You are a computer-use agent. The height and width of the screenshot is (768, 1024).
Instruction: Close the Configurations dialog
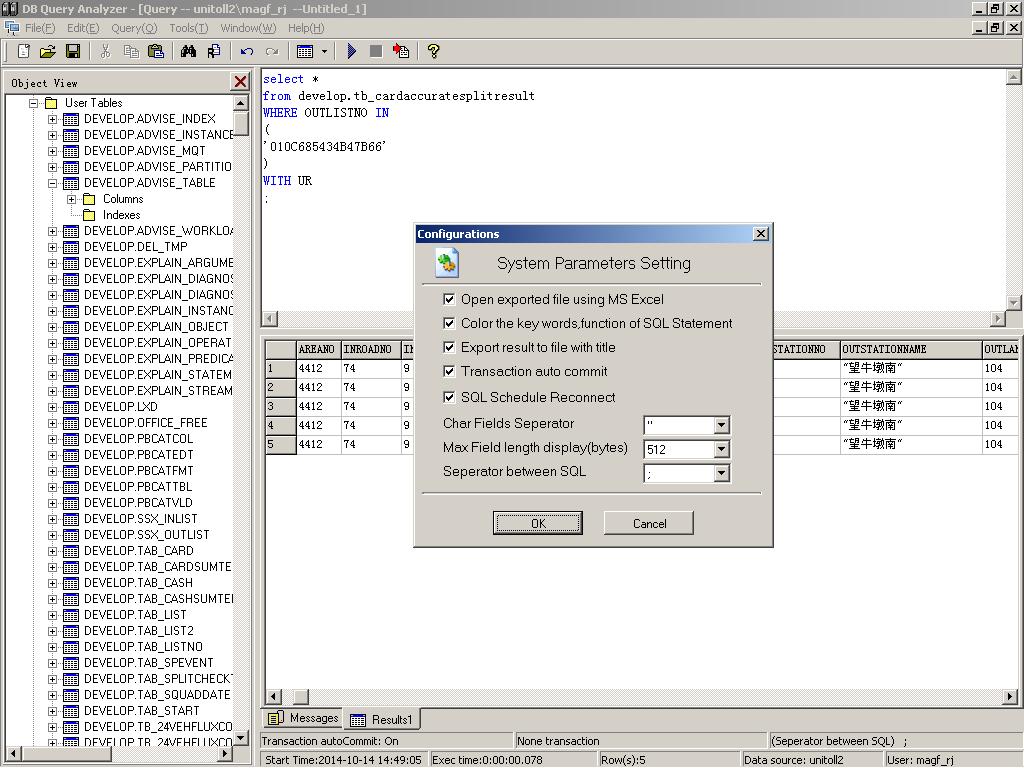pos(761,234)
